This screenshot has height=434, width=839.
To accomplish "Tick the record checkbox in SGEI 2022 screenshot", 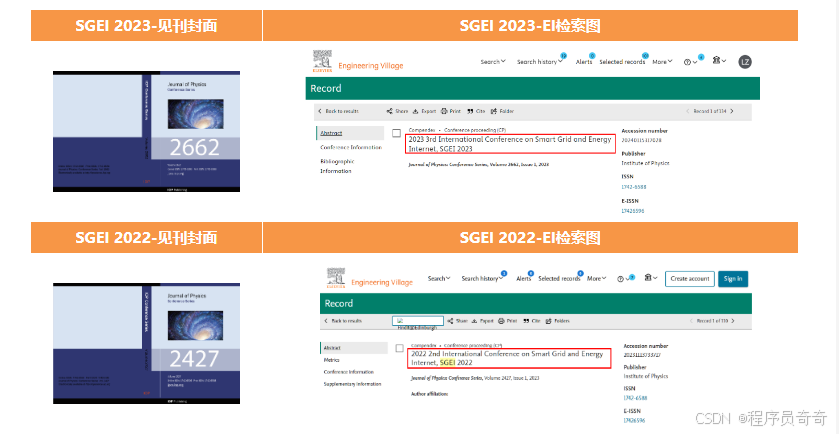I will pos(399,348).
